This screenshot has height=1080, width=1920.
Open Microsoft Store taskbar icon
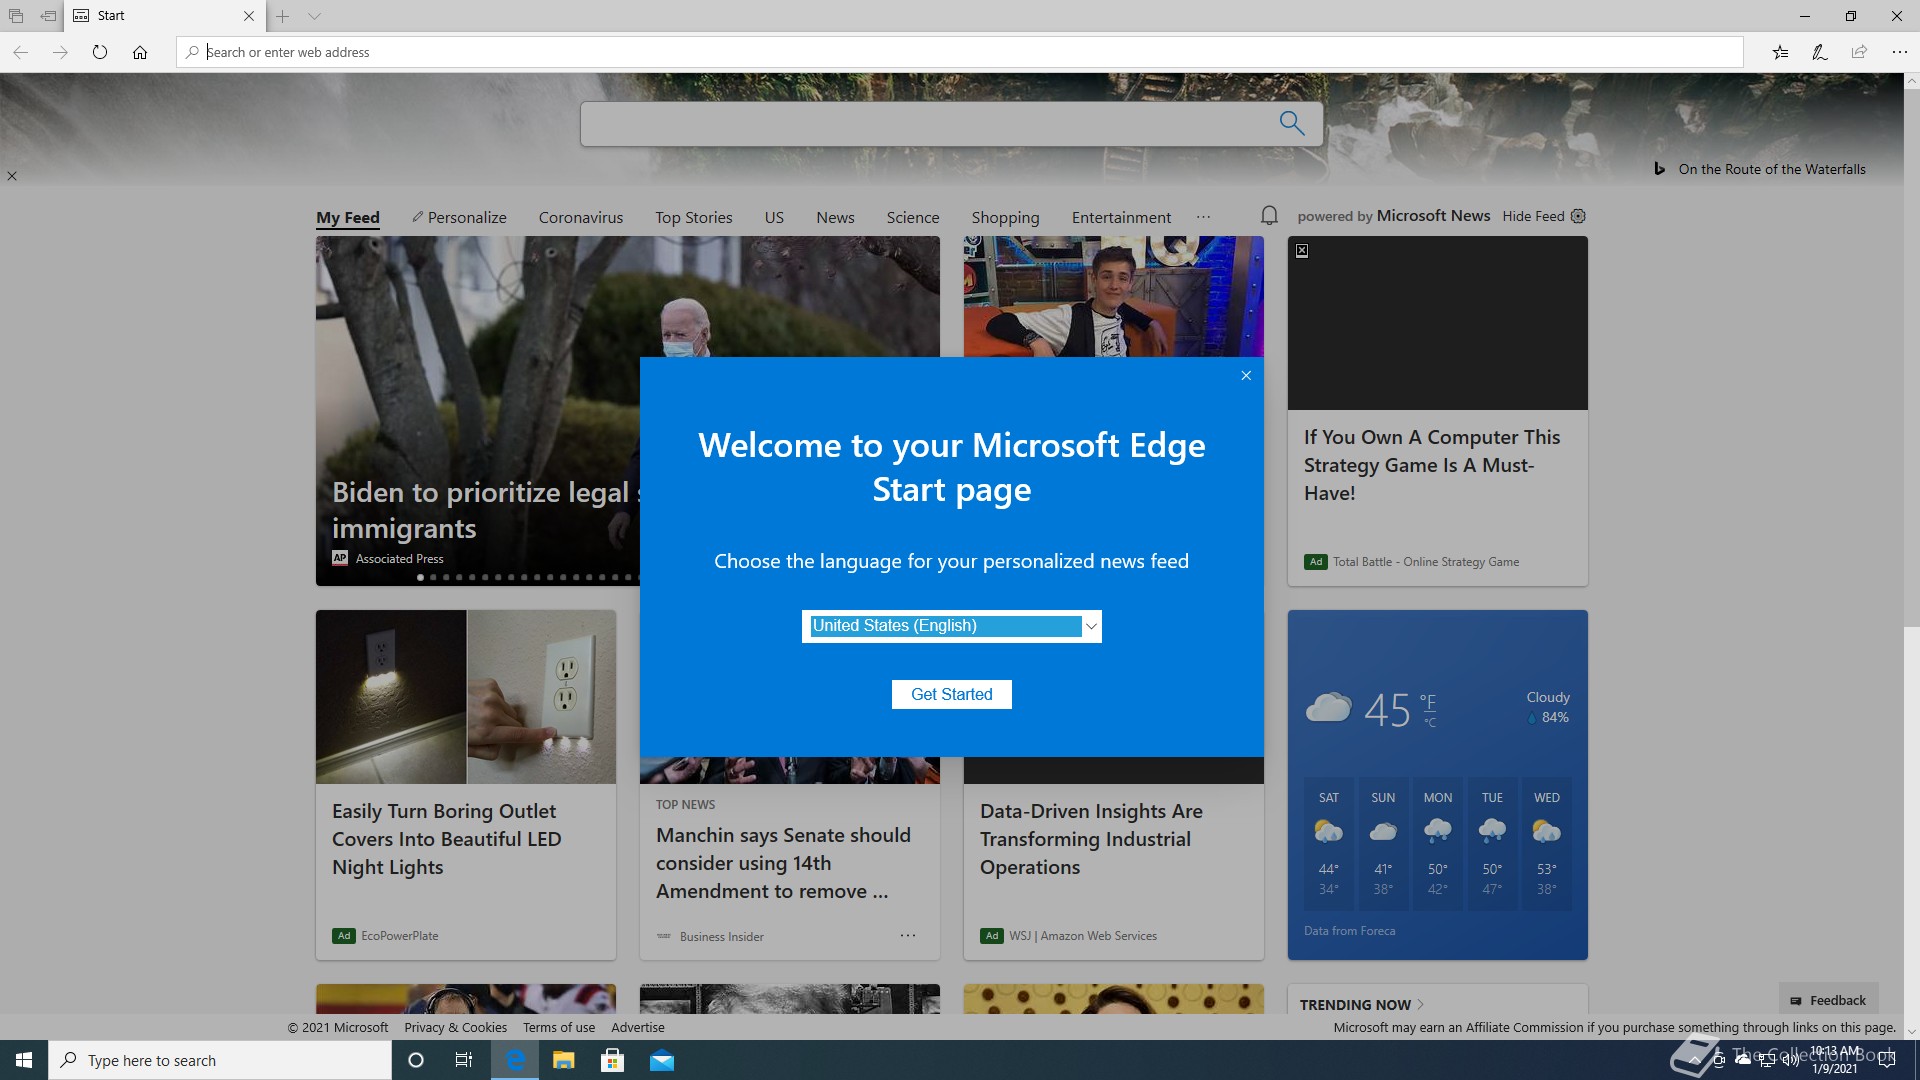tap(612, 1060)
